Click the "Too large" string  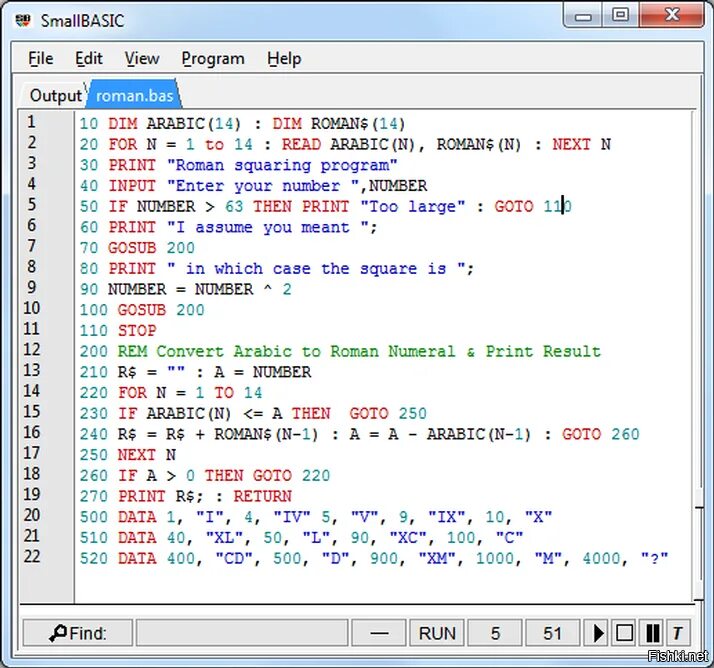[x=413, y=207]
